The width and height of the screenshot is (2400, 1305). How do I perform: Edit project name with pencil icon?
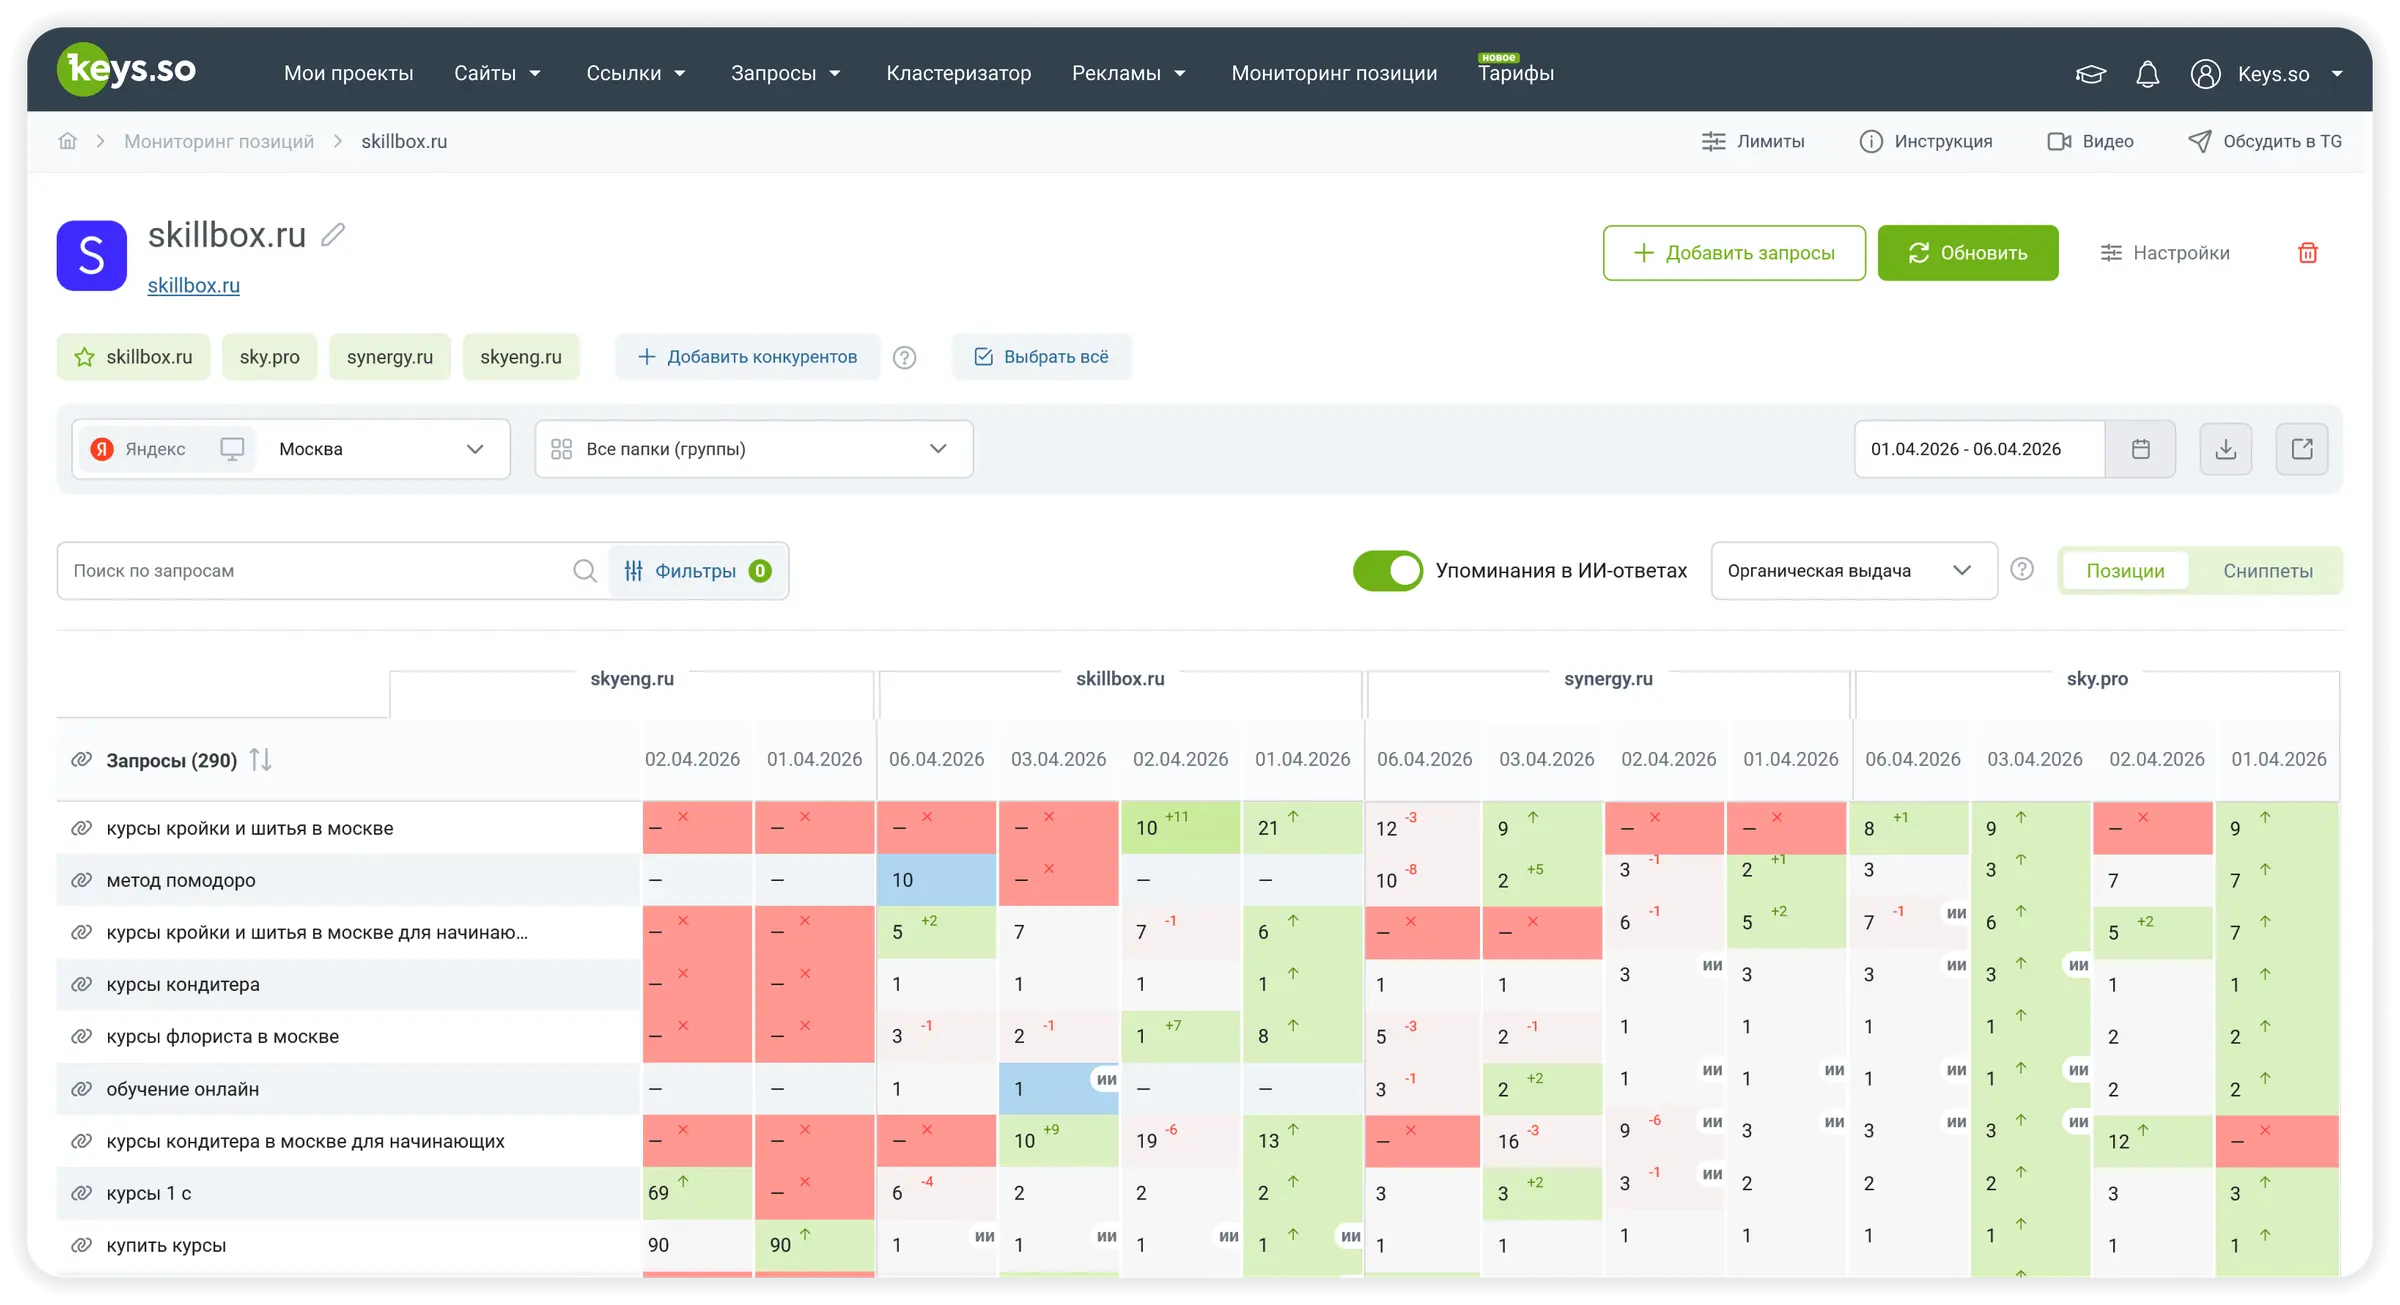(333, 235)
